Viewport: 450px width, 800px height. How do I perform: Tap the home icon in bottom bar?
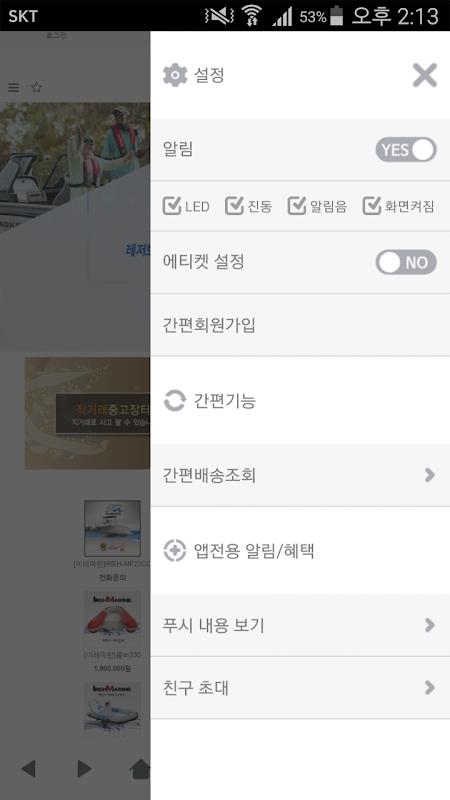click(140, 768)
